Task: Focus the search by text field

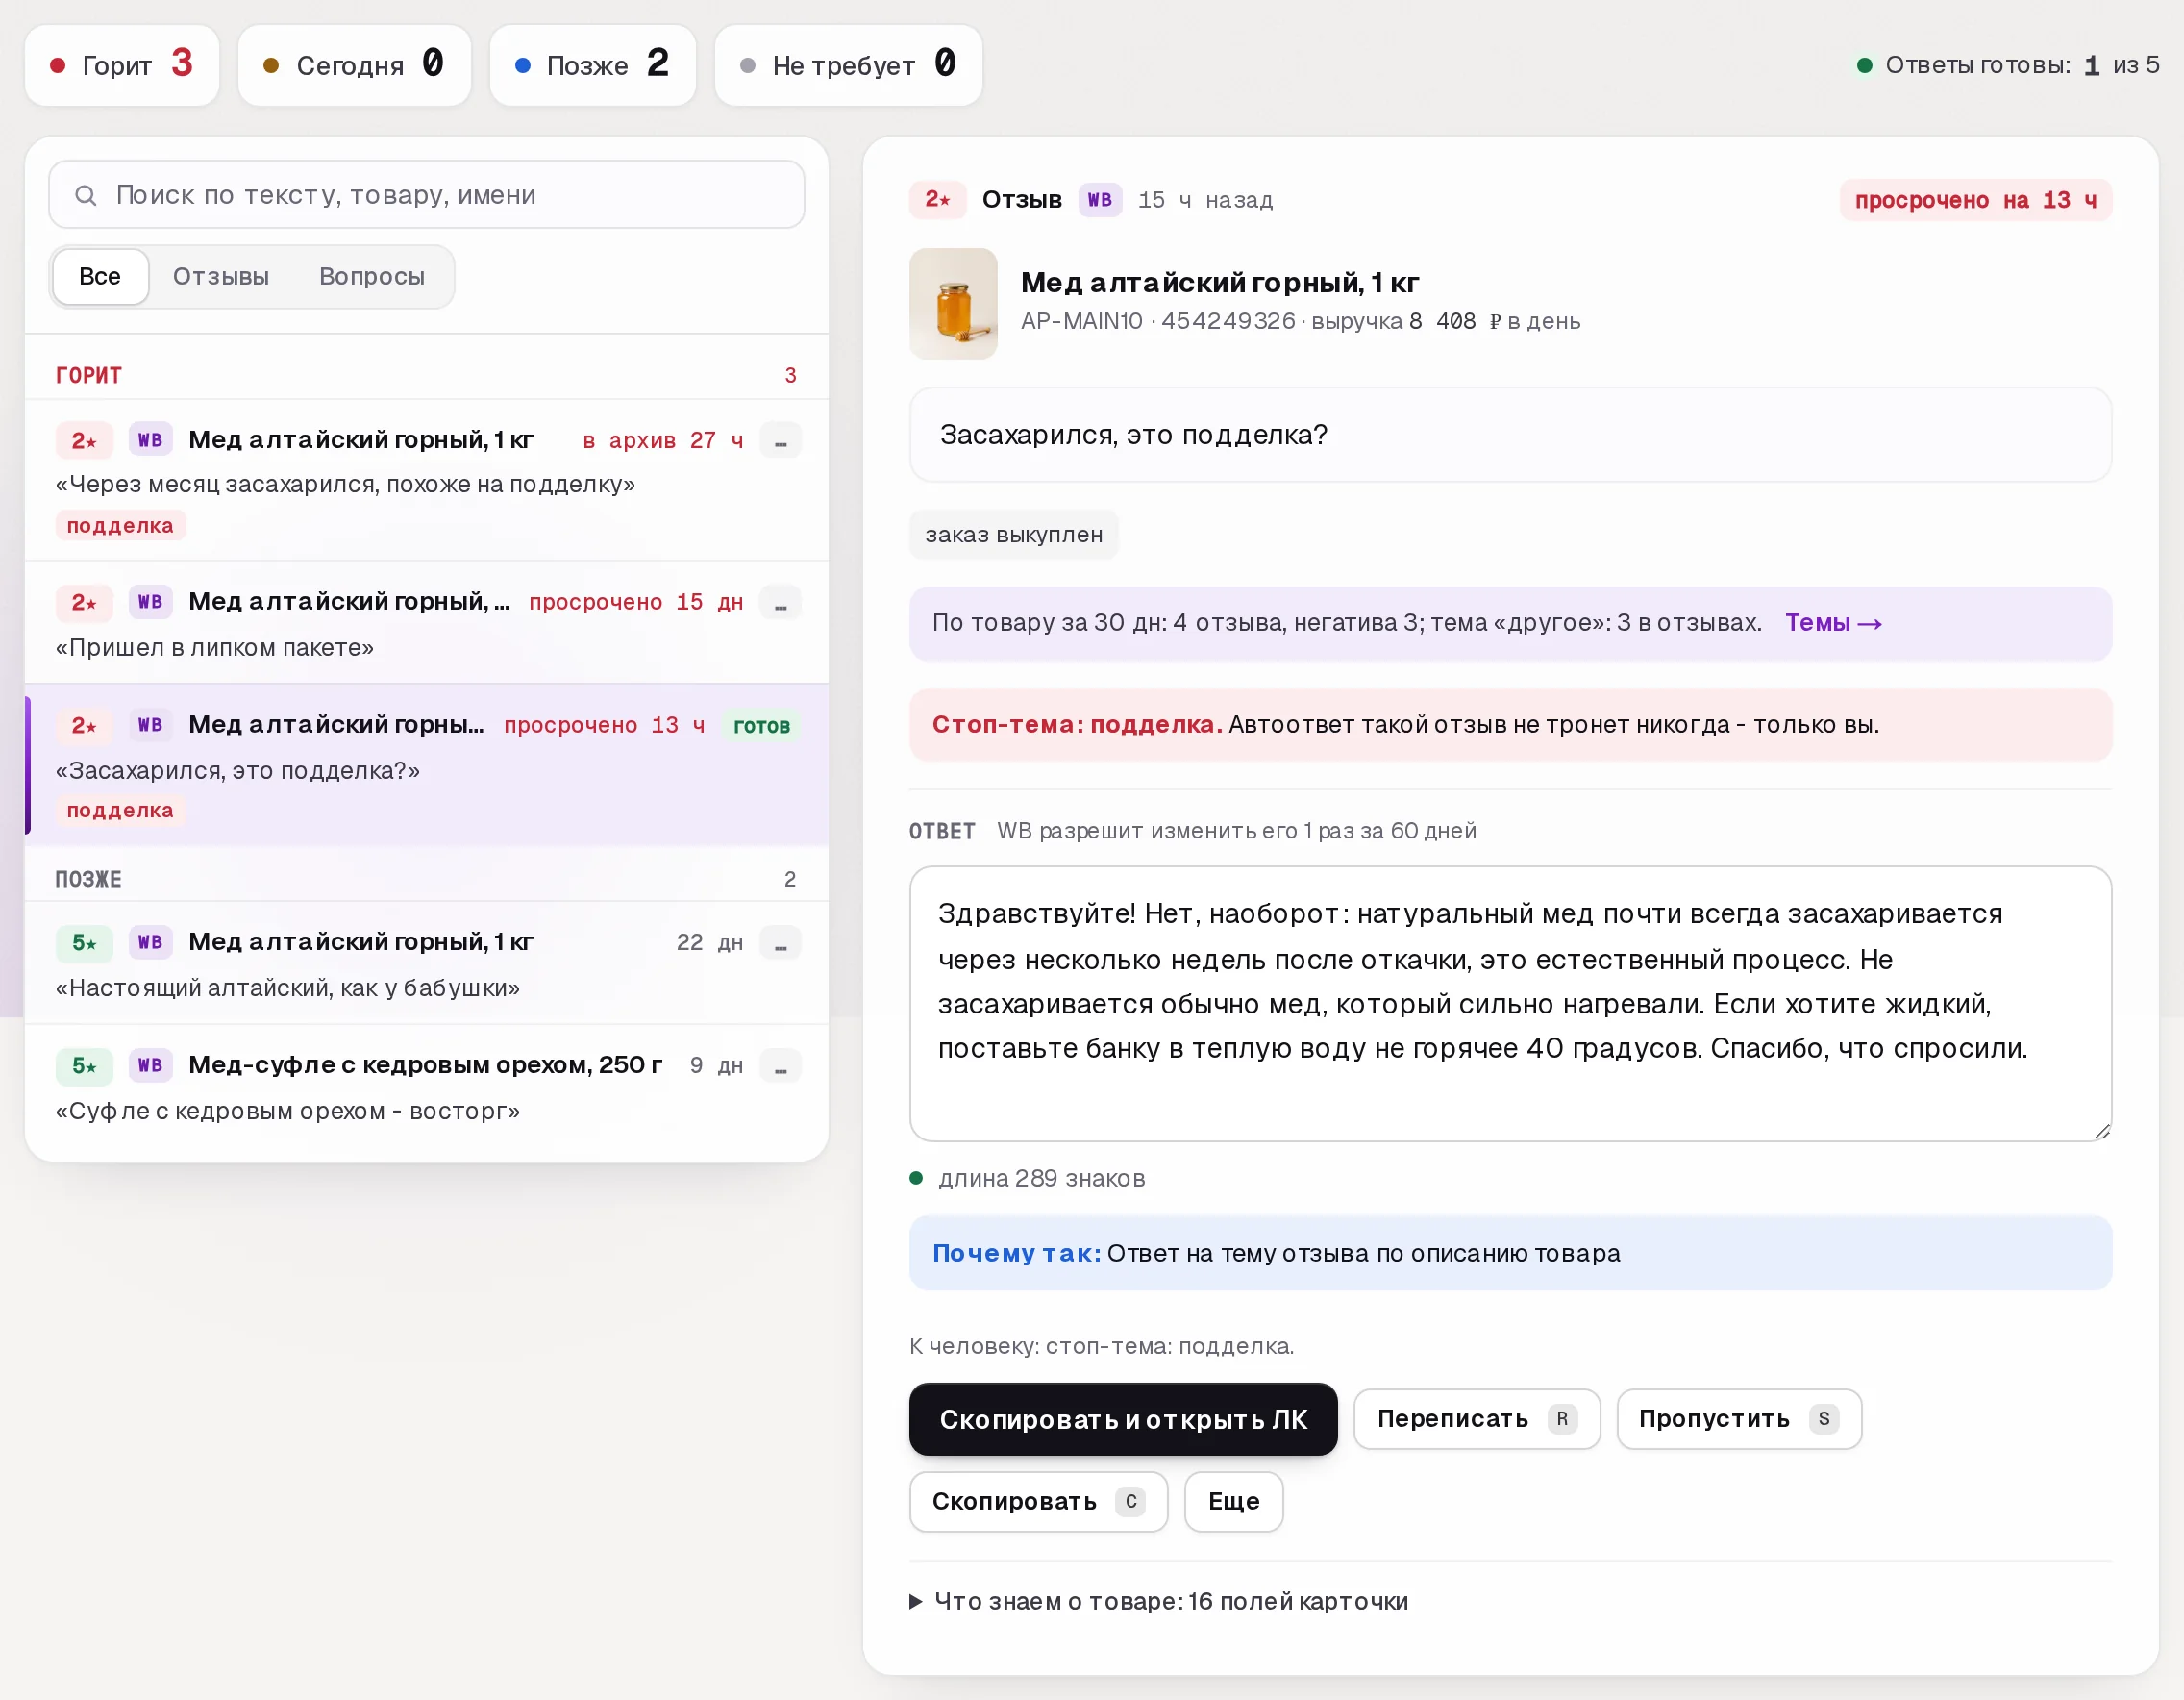Action: pyautogui.click(x=426, y=195)
